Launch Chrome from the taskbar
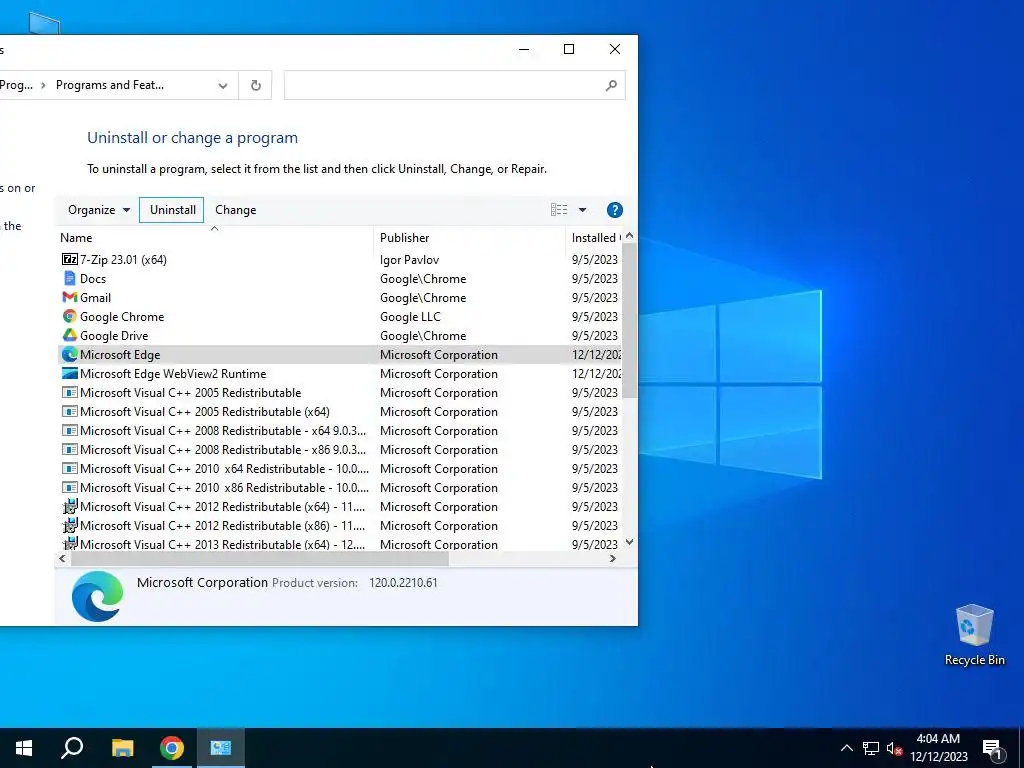 tap(172, 748)
